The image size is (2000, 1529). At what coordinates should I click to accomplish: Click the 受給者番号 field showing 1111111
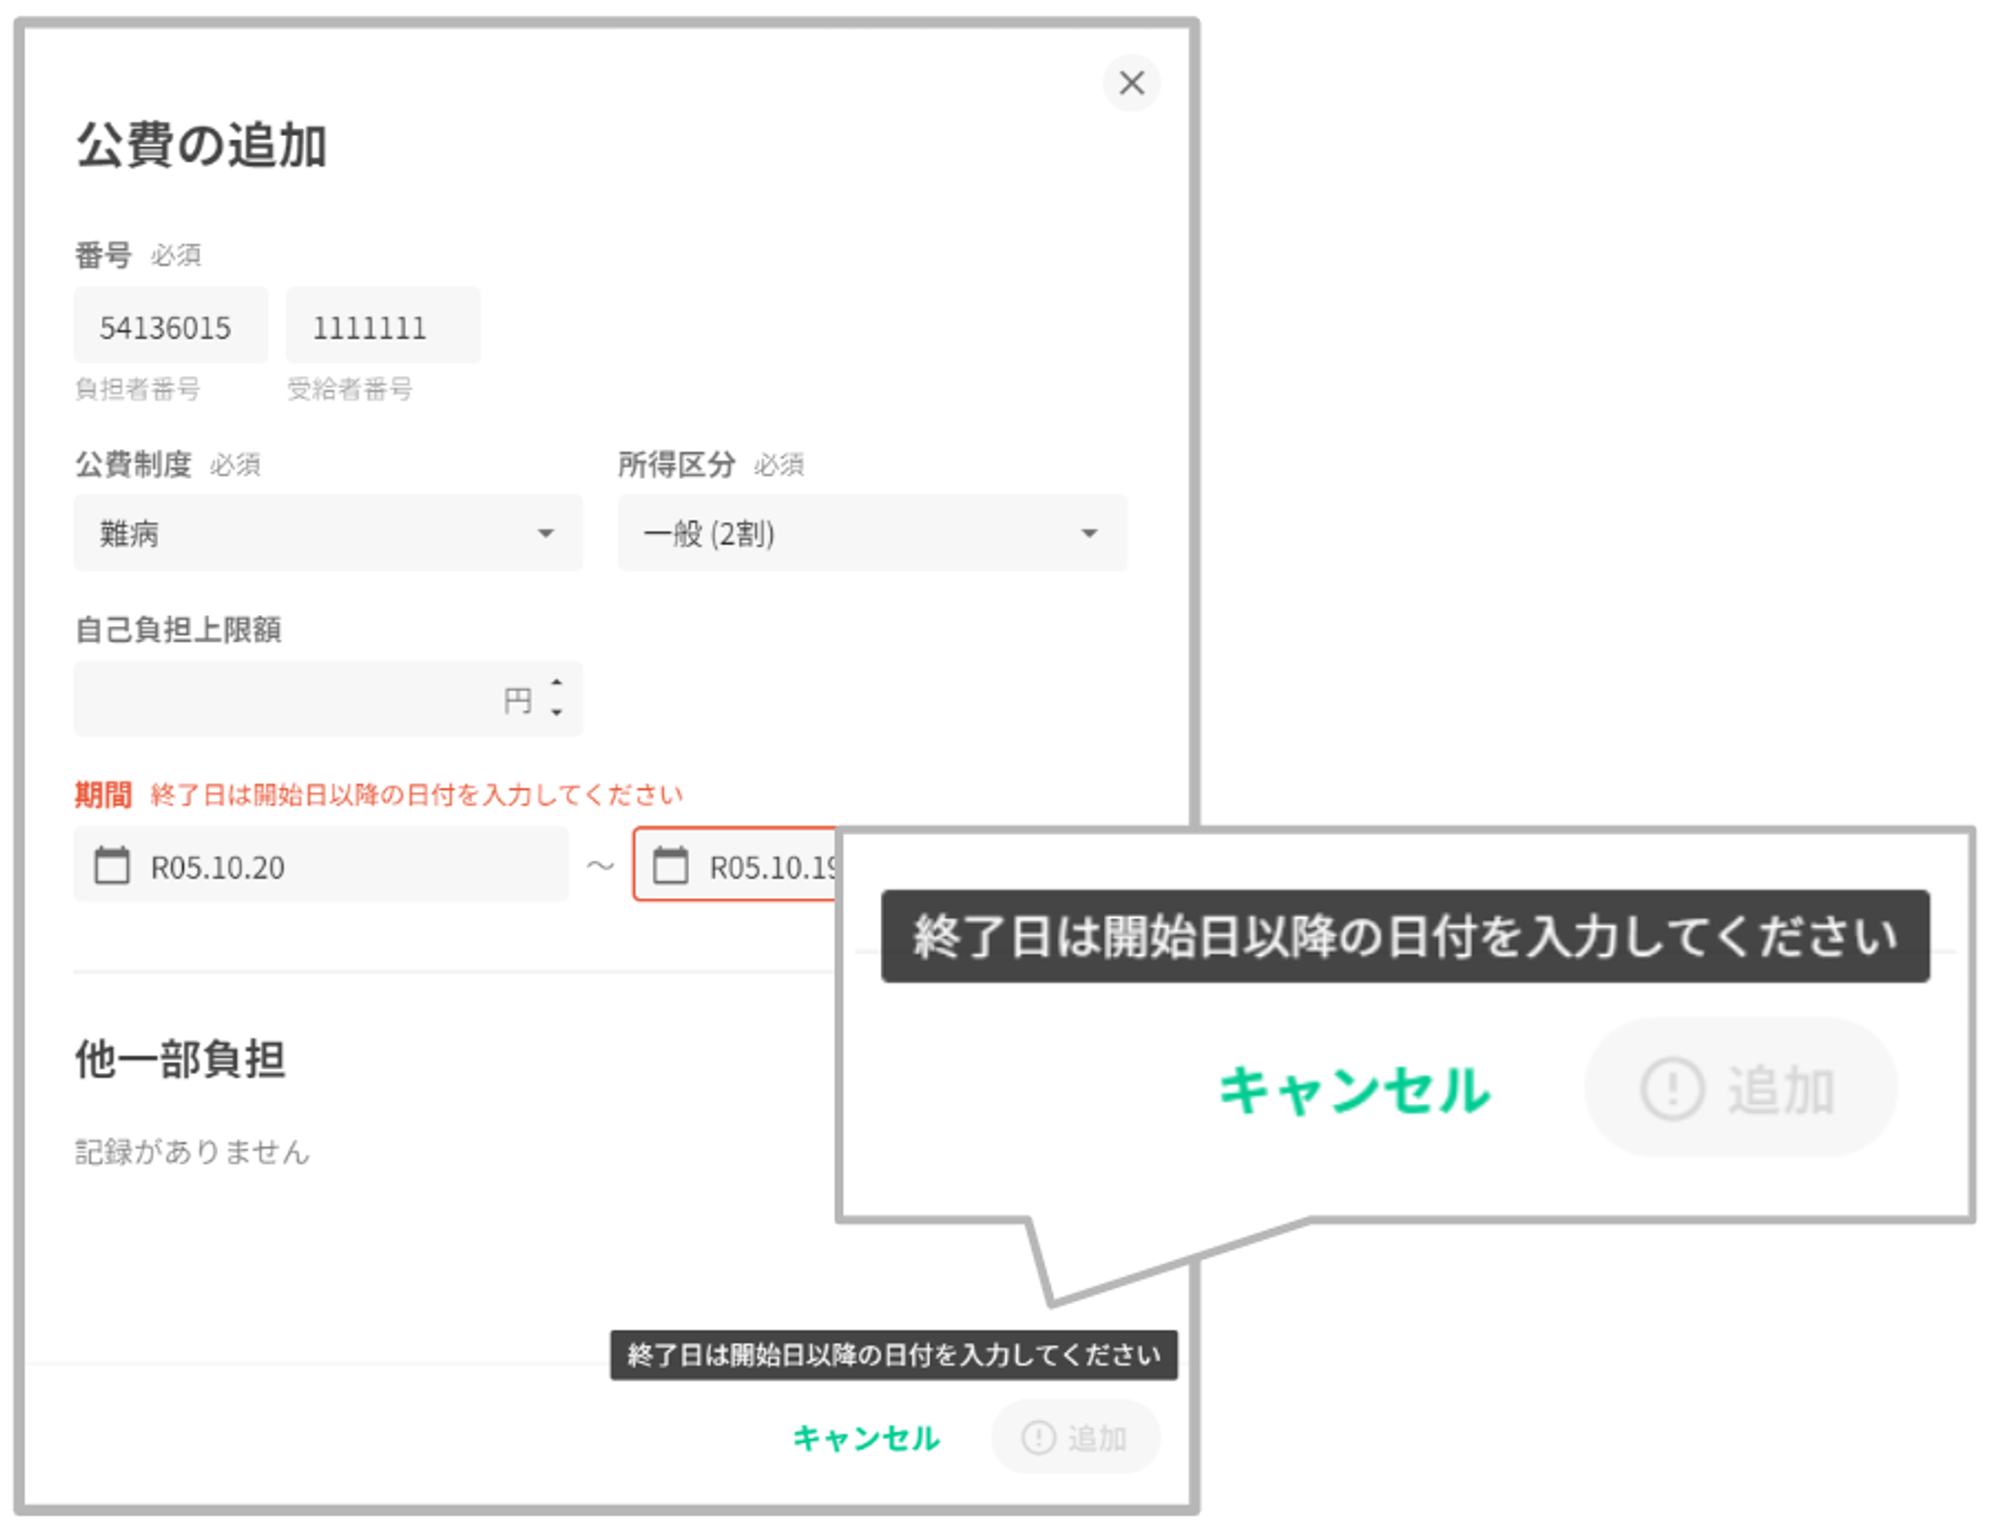382,327
